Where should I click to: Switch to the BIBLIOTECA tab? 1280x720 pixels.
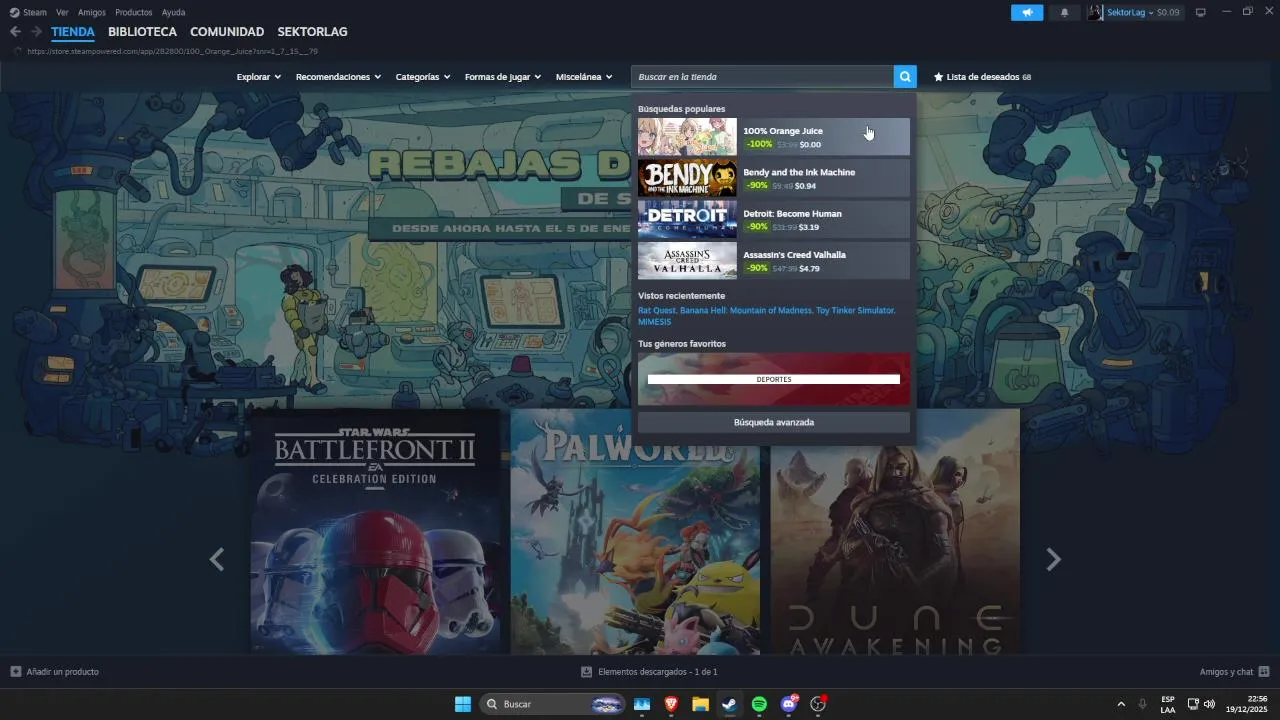[x=142, y=32]
